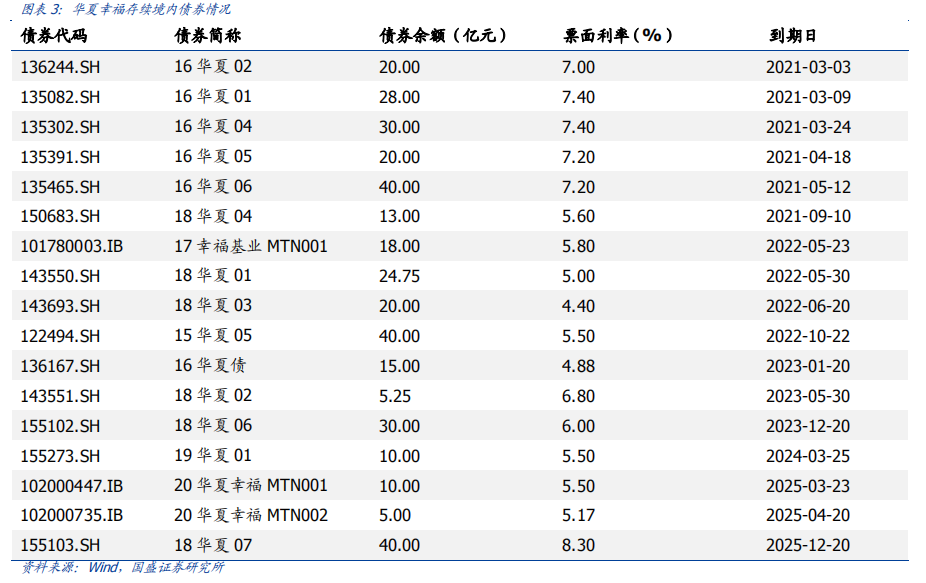Click maturity date 2022-05-30
The image size is (926, 583).
[808, 276]
